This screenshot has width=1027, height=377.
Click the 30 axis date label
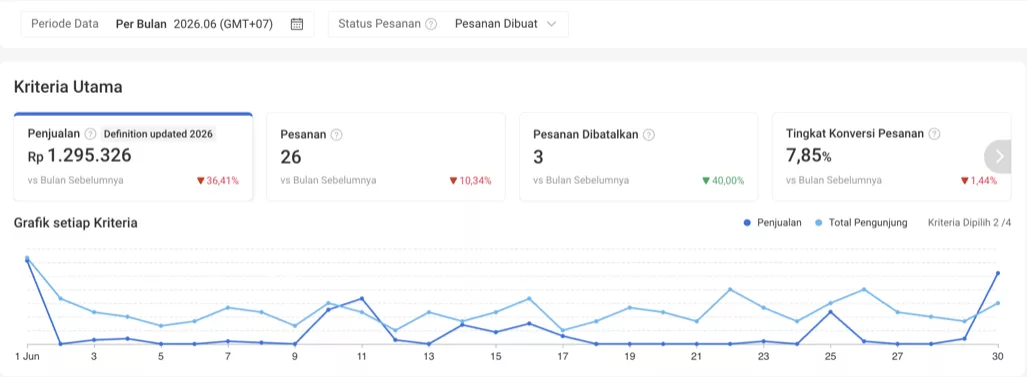(998, 357)
